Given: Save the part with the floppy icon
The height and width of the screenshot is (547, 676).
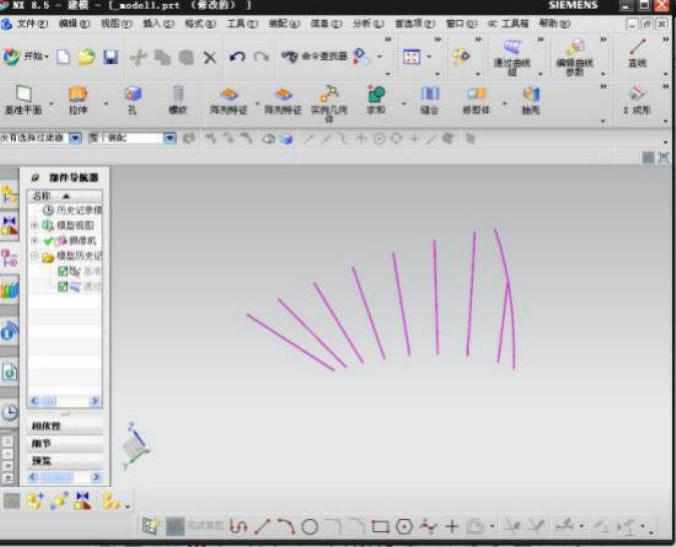Looking at the screenshot, I should pos(110,56).
